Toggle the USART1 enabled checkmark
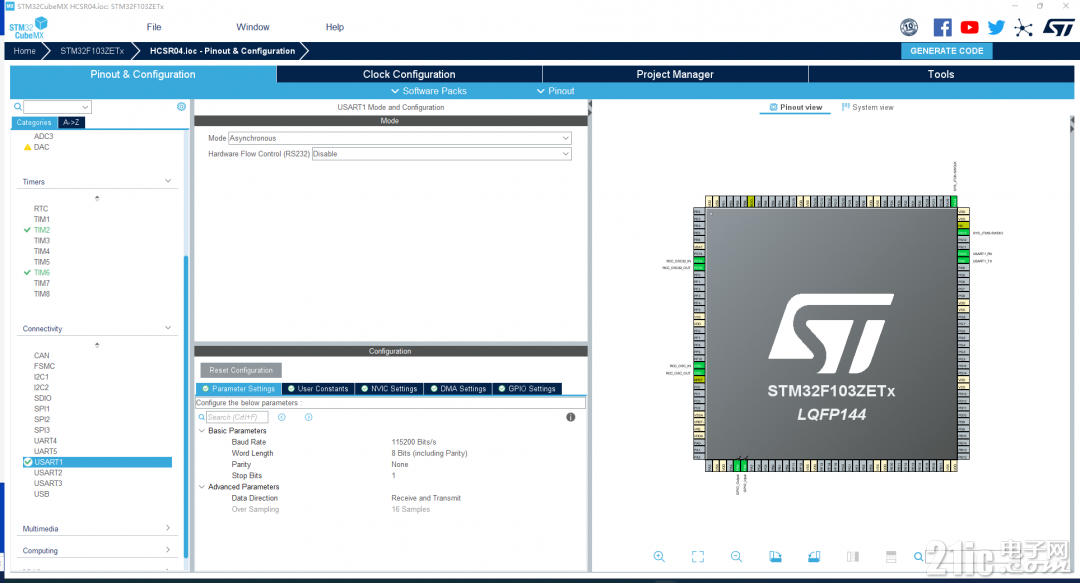 point(28,462)
